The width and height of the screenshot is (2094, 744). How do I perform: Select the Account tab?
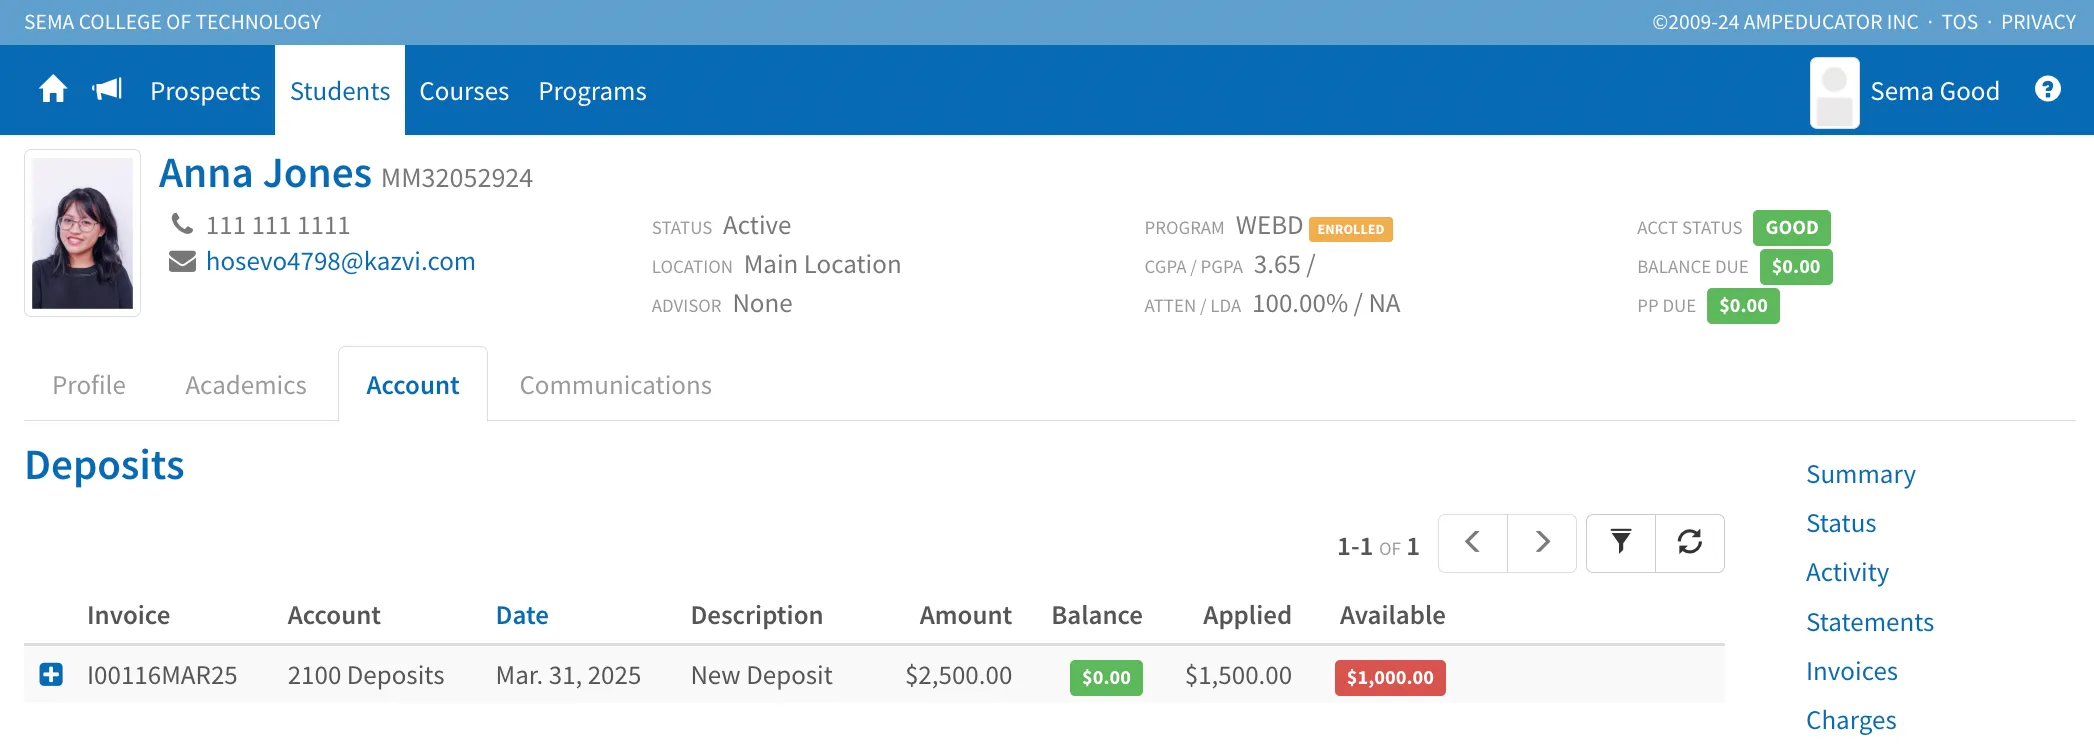coord(413,385)
